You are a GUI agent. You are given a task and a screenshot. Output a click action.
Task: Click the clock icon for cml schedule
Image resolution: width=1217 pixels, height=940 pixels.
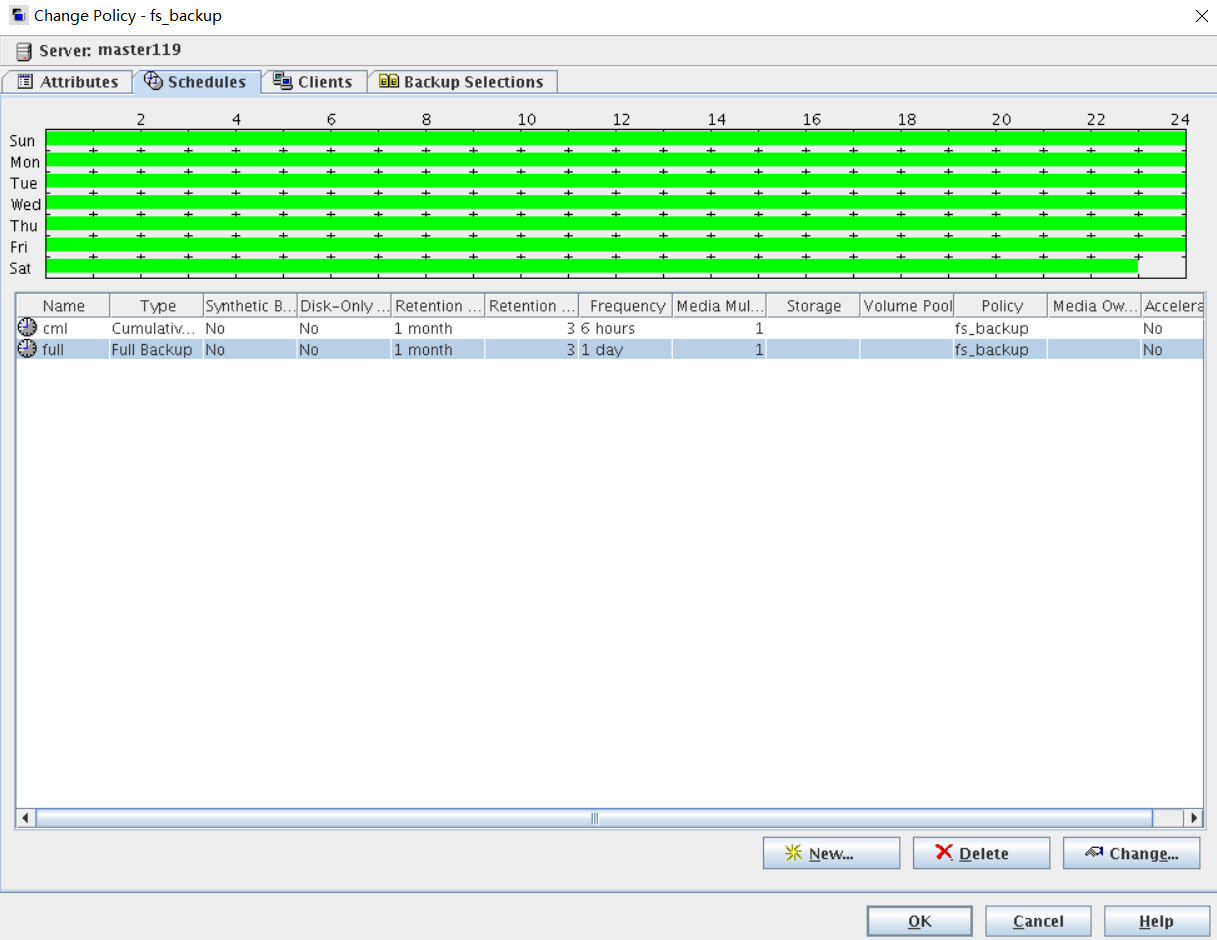click(27, 328)
